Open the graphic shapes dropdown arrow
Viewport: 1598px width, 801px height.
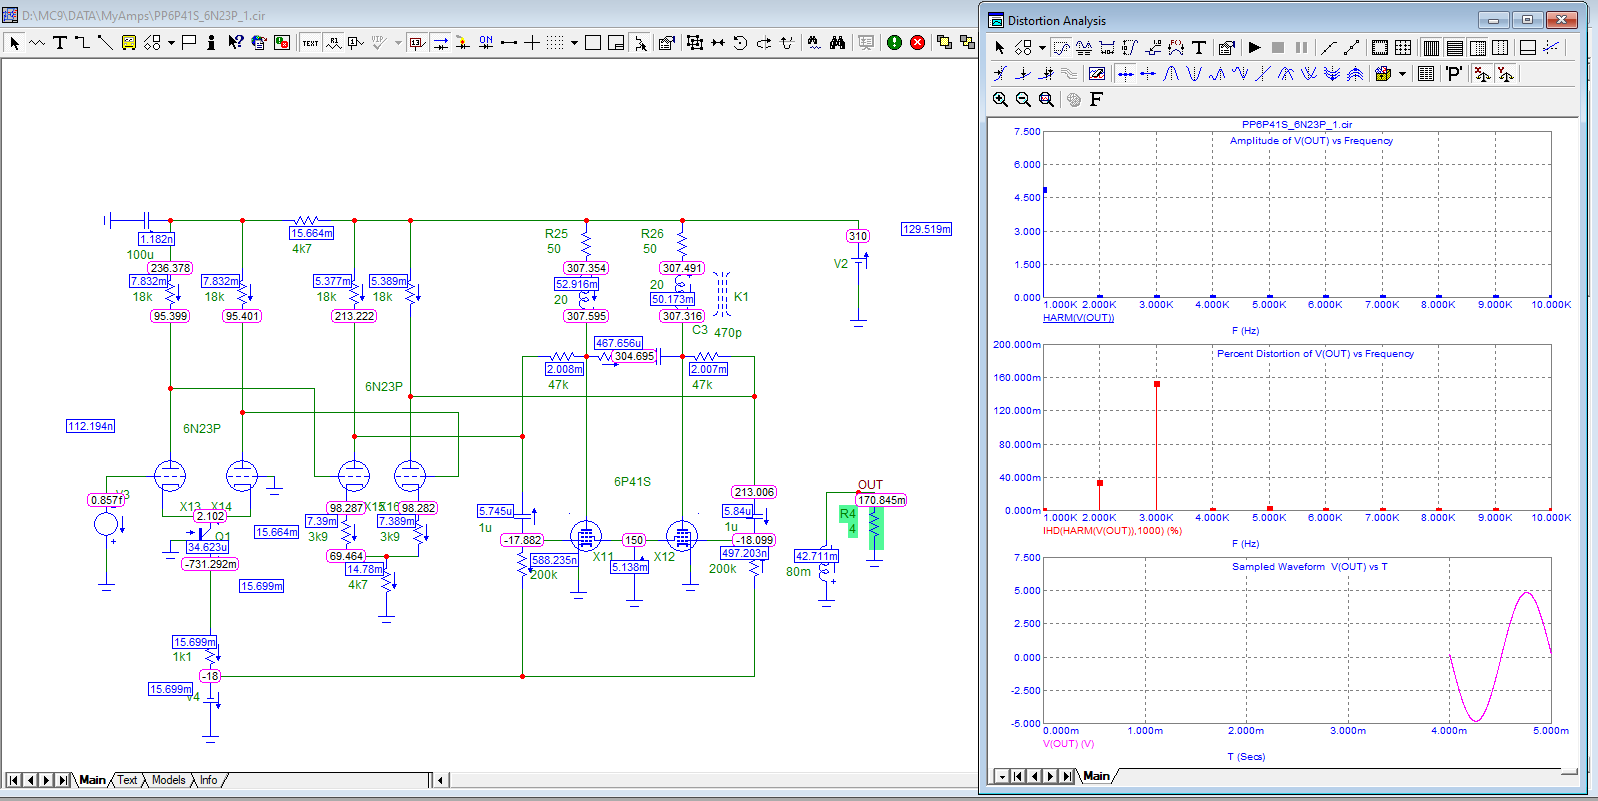[171, 42]
